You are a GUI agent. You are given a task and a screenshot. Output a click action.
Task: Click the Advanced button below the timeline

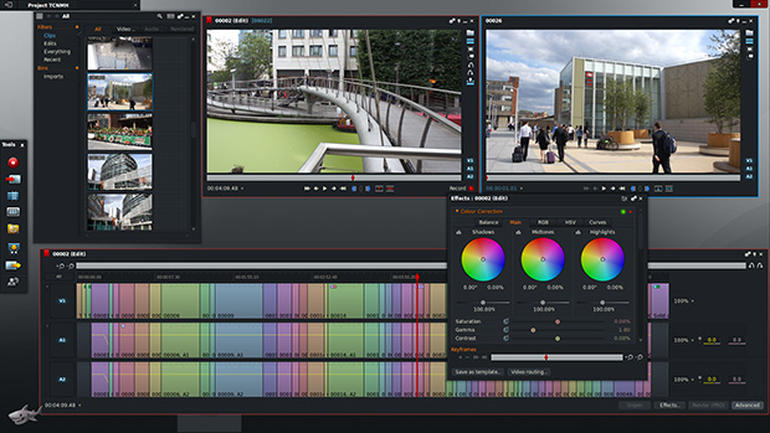(746, 405)
